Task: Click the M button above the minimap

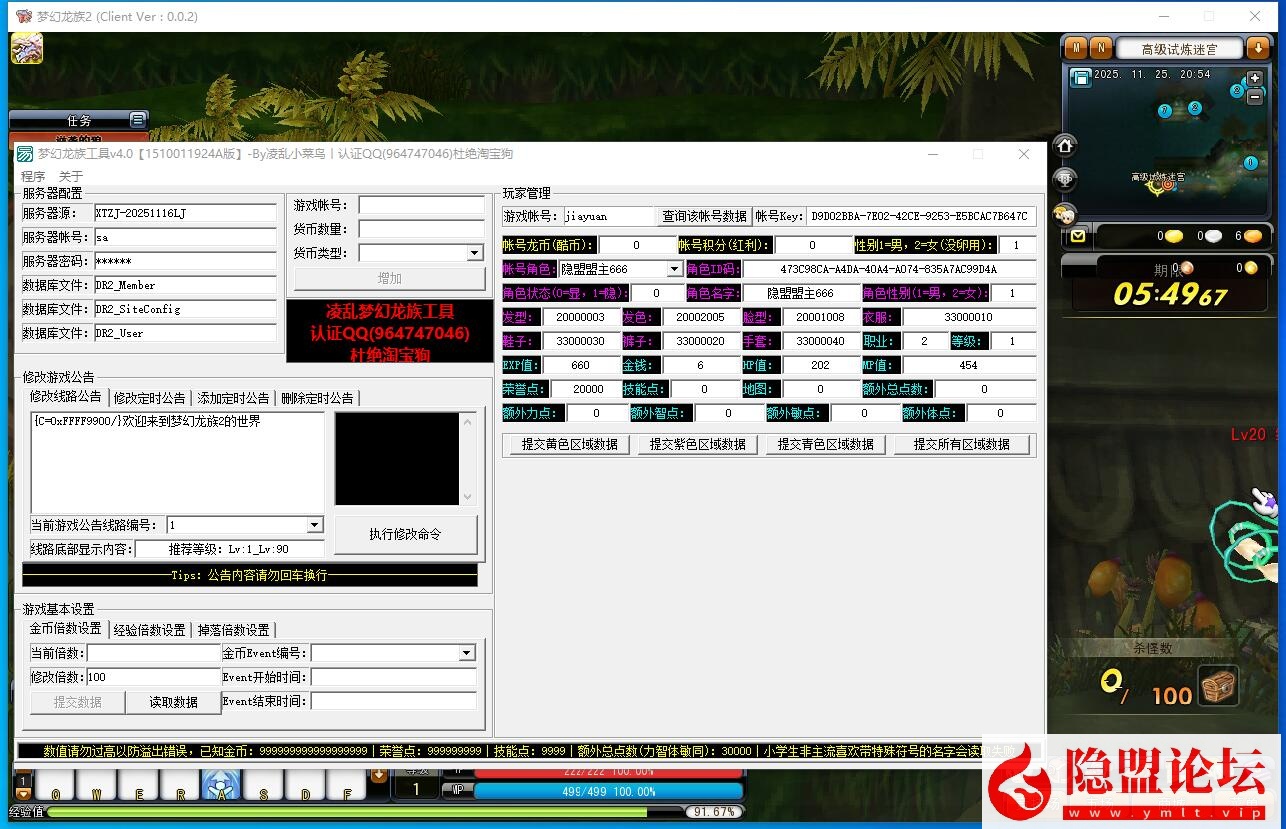Action: (x=1076, y=48)
